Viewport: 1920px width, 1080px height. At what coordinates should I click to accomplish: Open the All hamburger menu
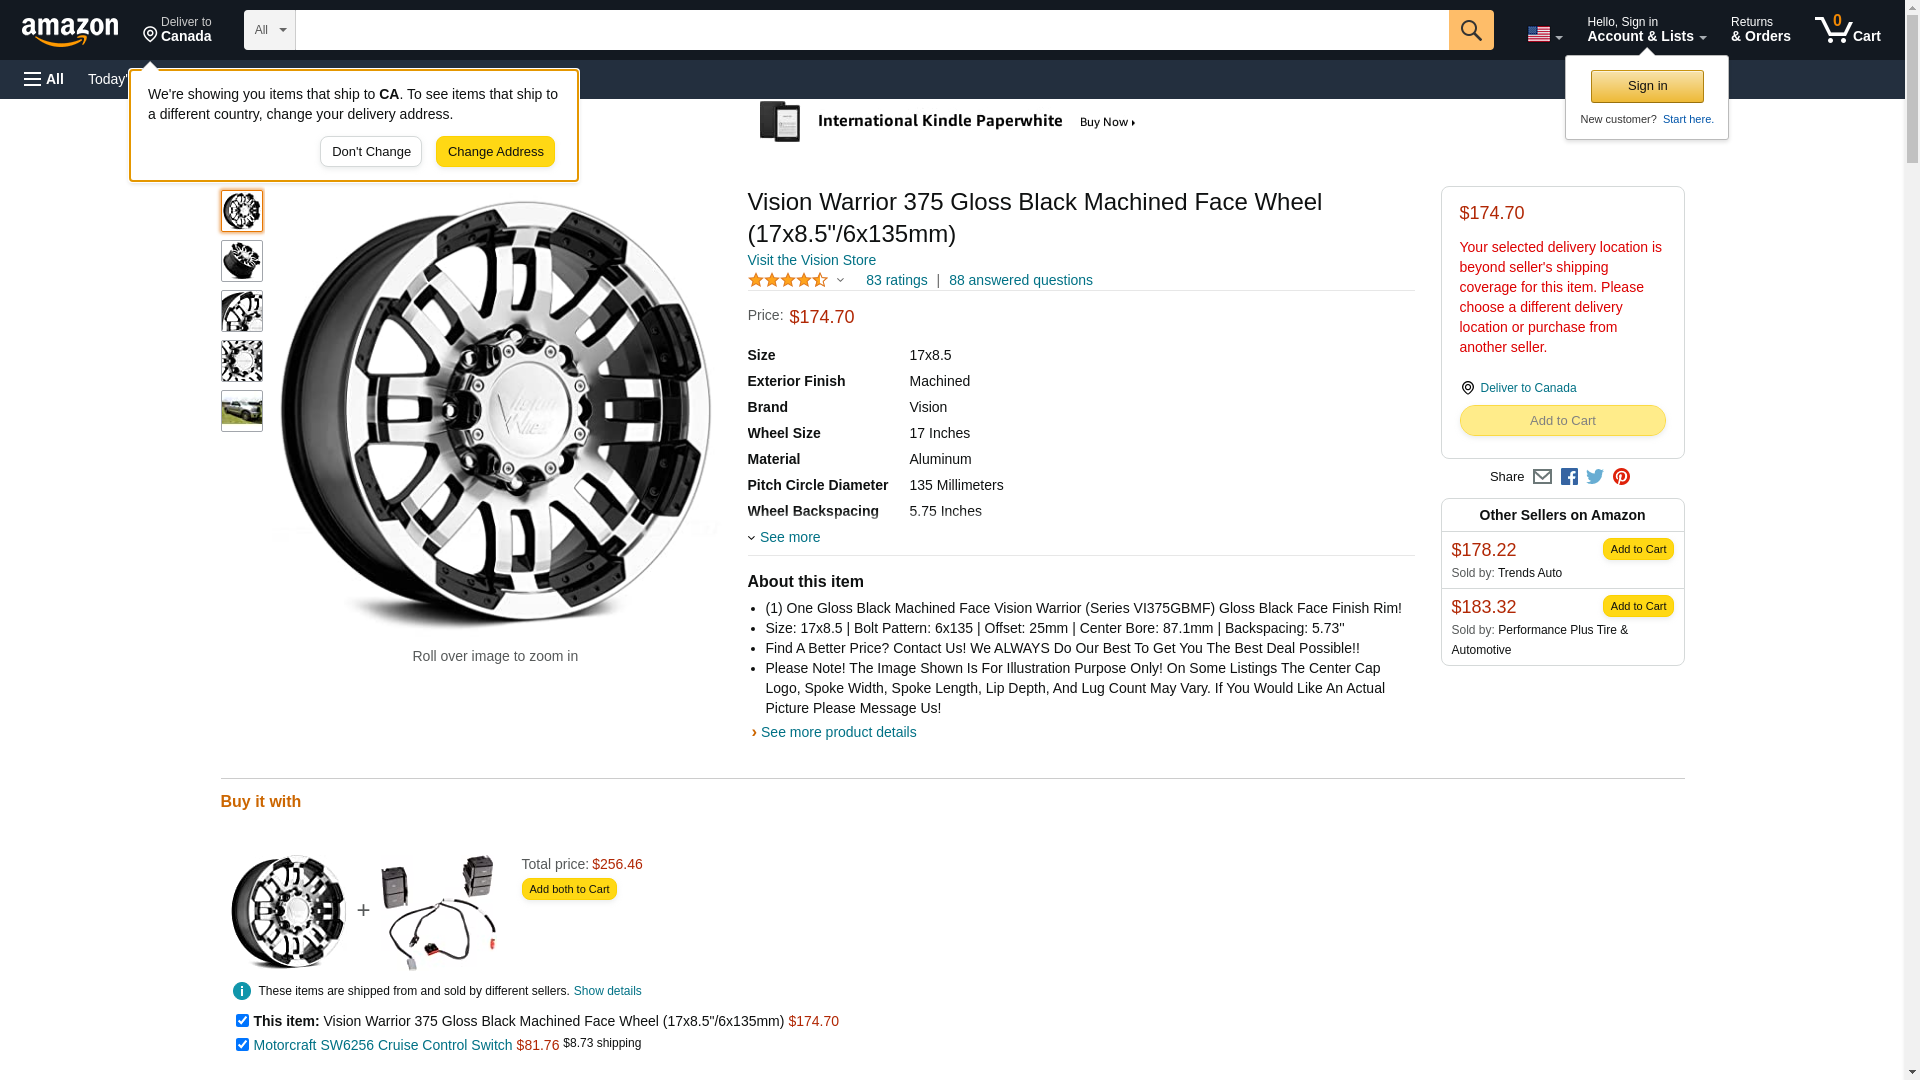44,79
